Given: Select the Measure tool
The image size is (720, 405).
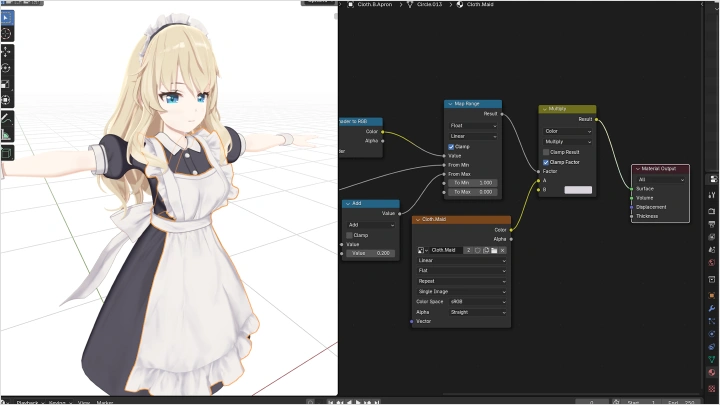Looking at the screenshot, I should point(7,135).
